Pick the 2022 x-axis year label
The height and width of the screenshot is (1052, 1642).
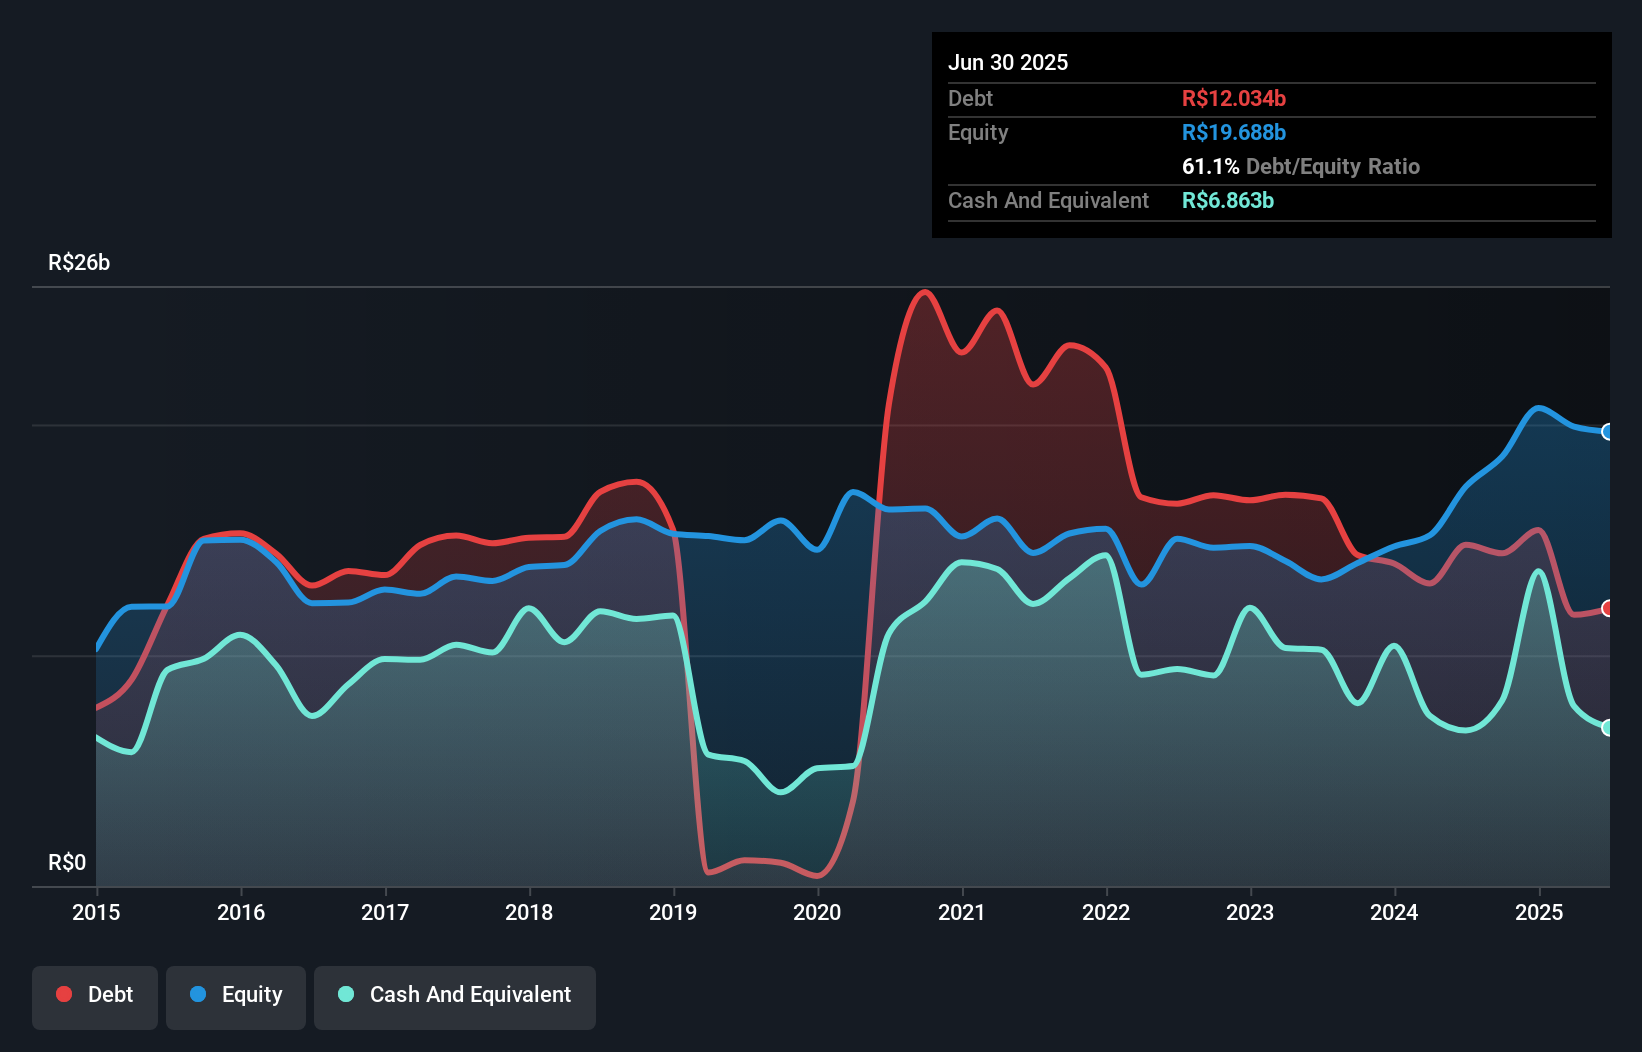1106,912
